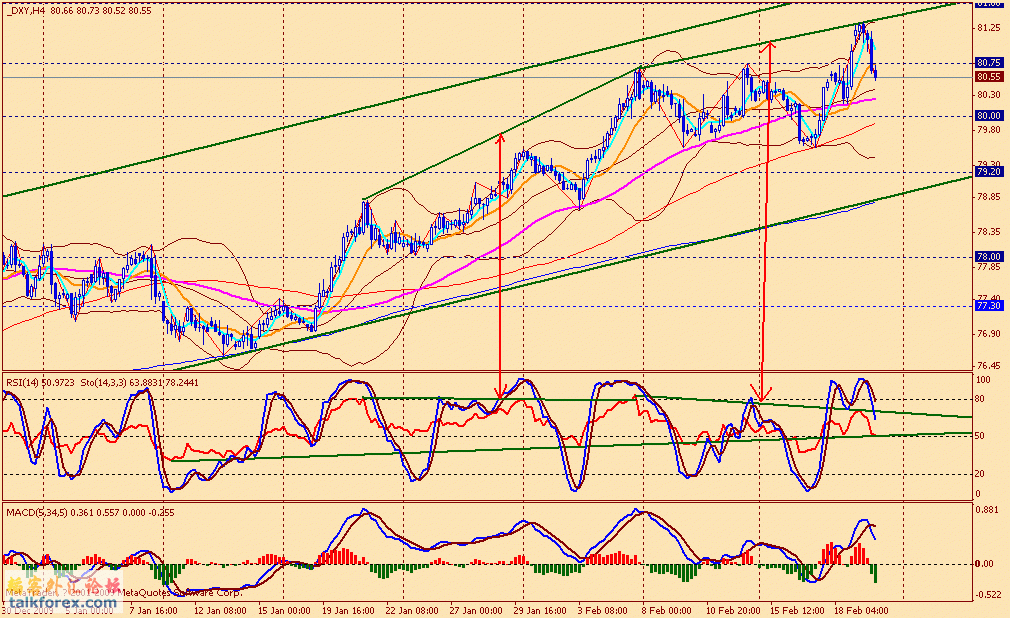This screenshot has width=1010, height=618.
Task: Click the -0.522 MACD scale value
Action: 989,595
